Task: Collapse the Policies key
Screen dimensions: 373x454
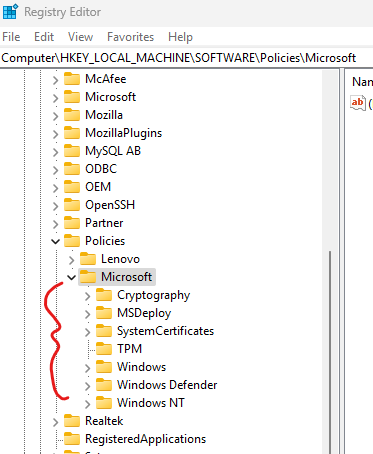Action: [x=55, y=241]
